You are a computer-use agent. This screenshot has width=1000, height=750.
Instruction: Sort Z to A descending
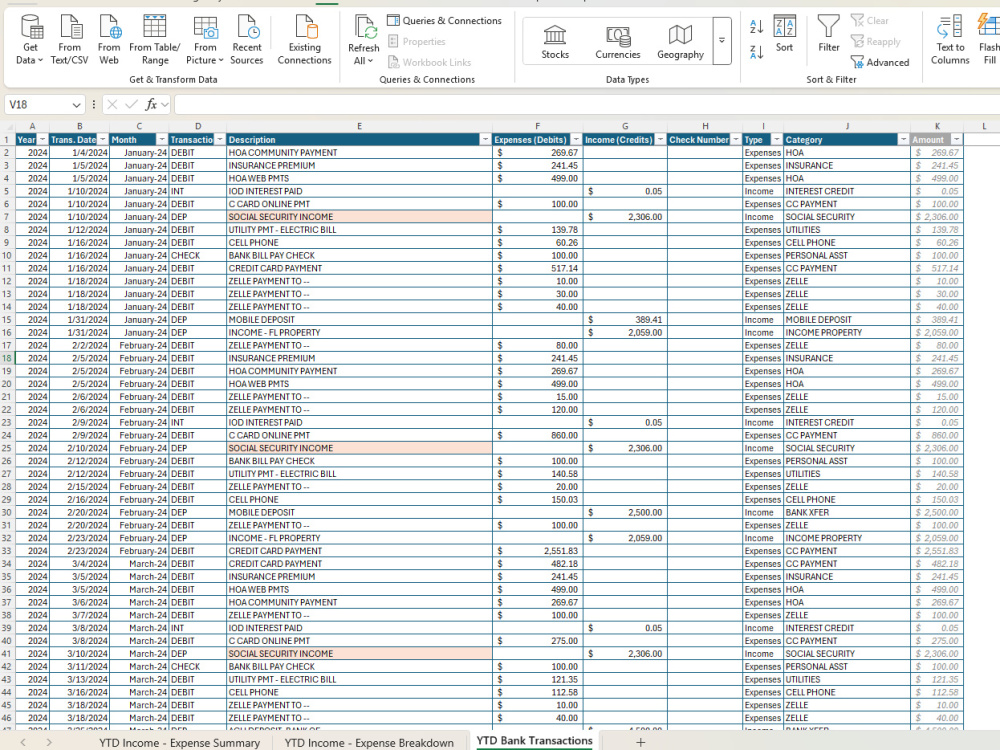(x=756, y=52)
